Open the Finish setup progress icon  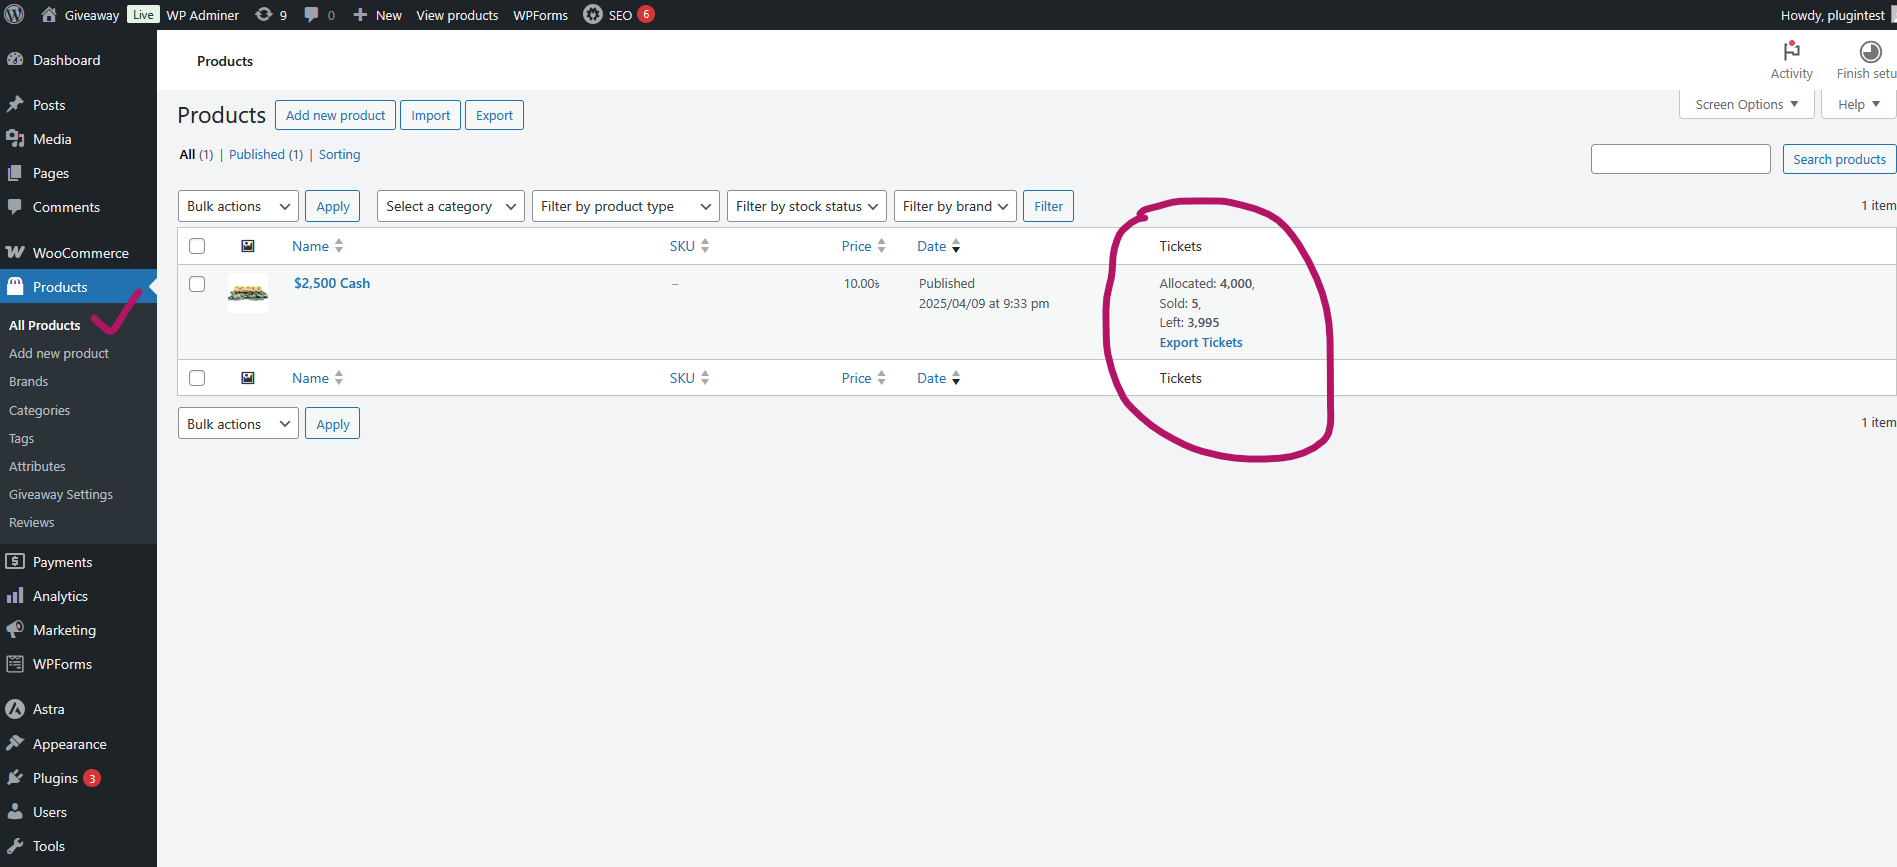click(1870, 51)
